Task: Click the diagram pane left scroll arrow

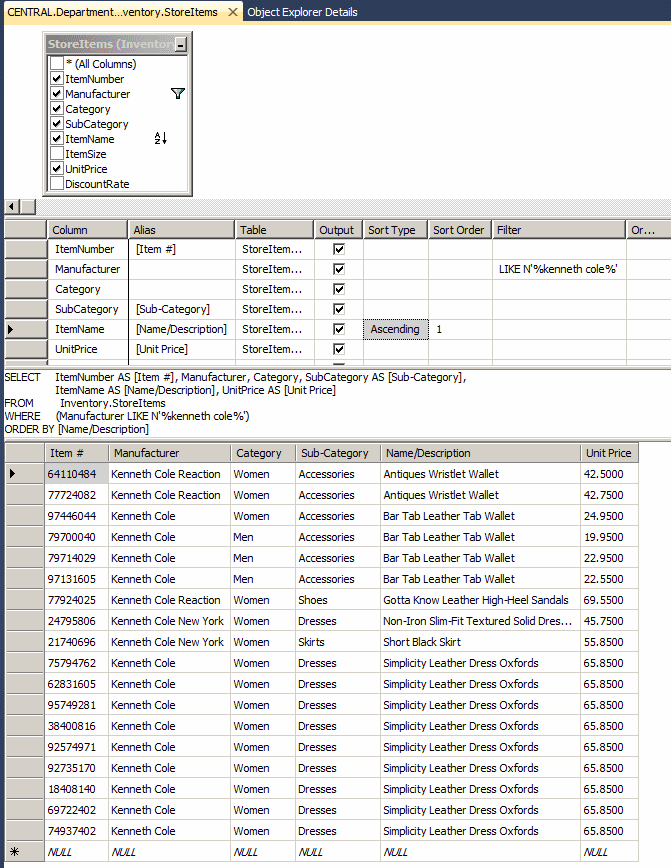Action: coord(11,207)
